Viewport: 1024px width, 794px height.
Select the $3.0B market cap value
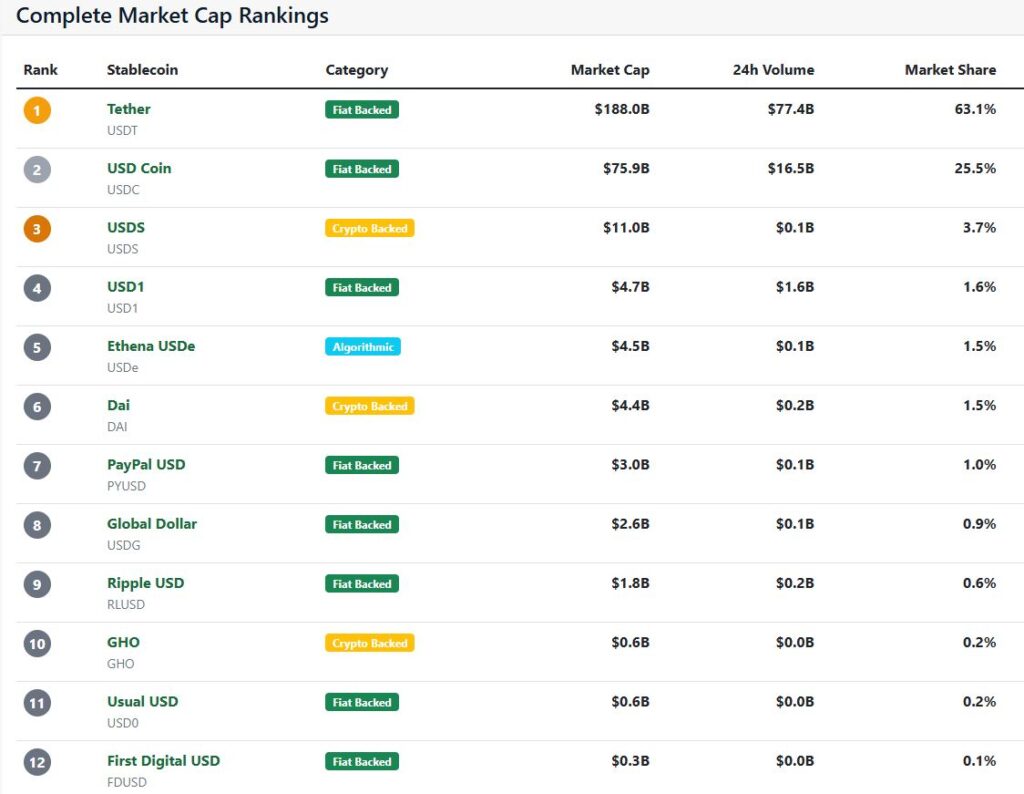(630, 465)
